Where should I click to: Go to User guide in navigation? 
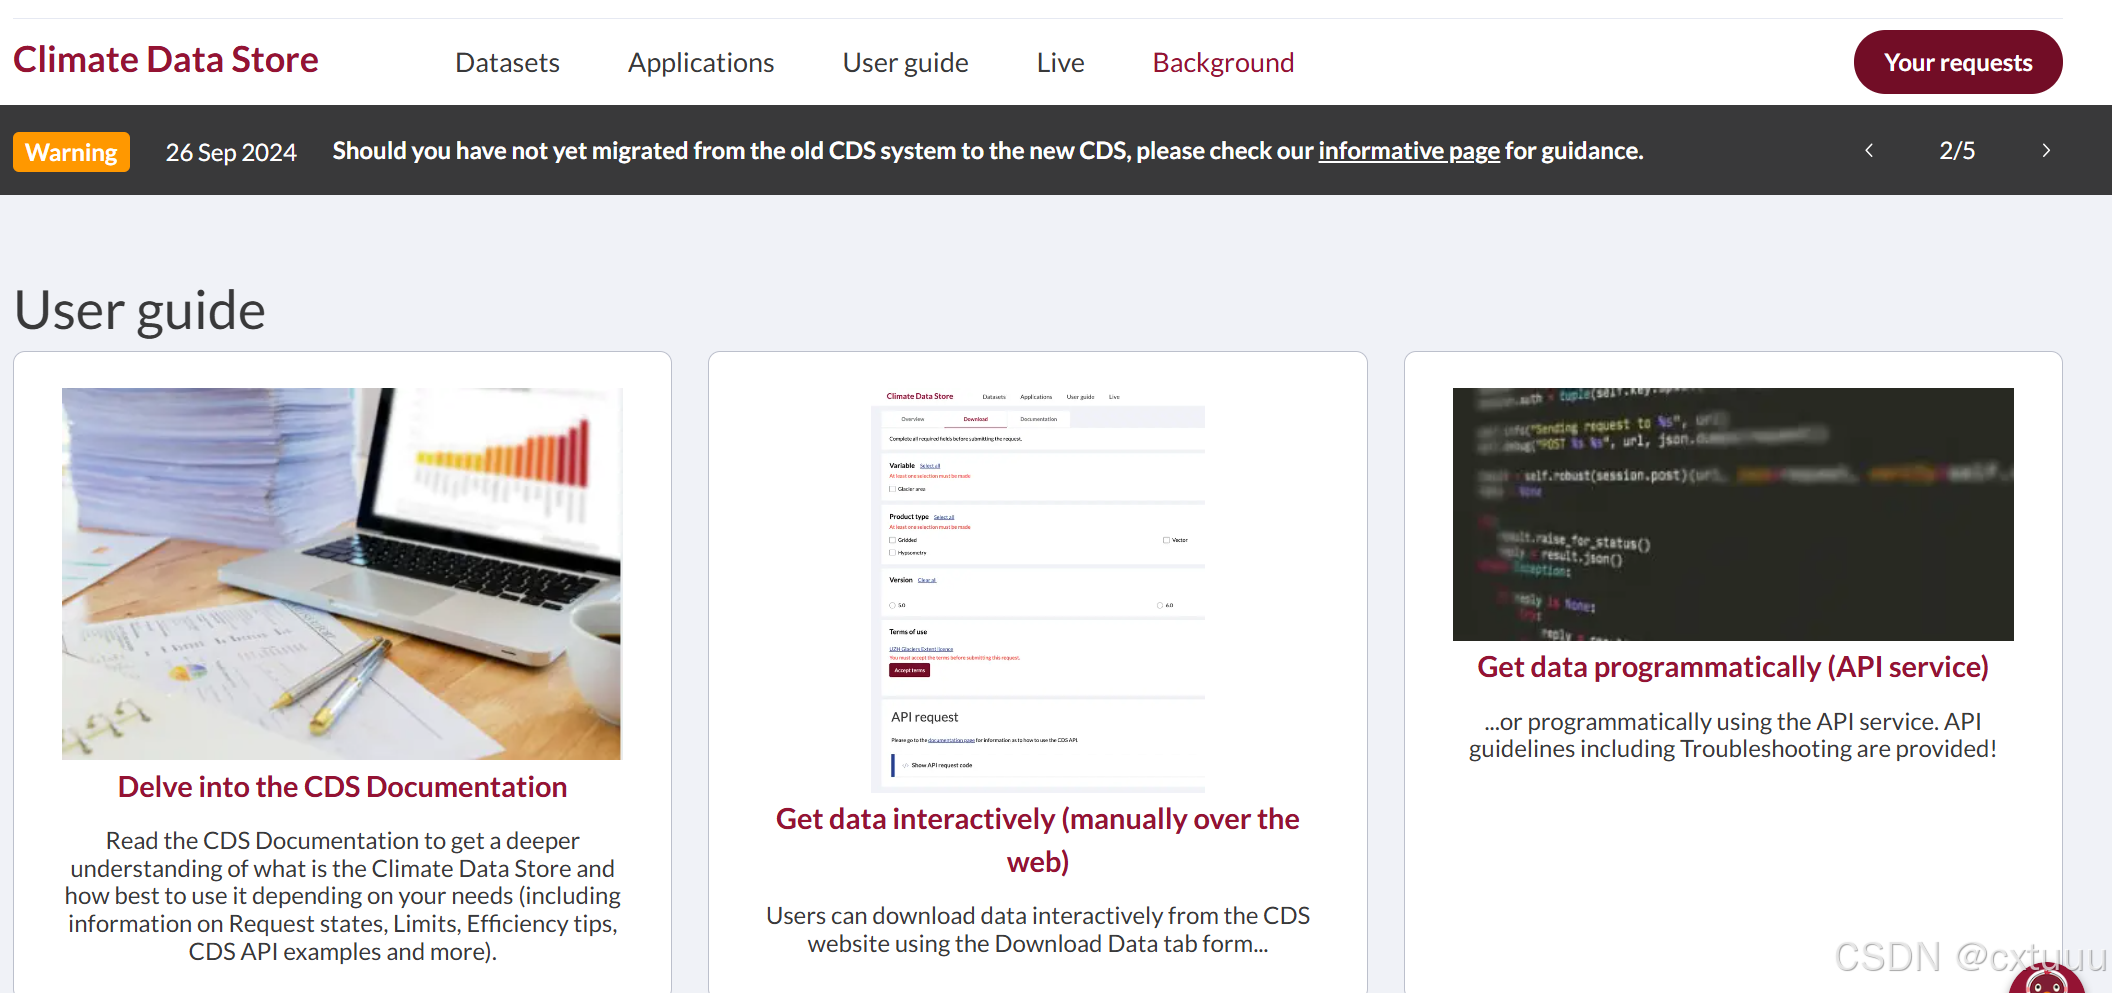pos(905,63)
